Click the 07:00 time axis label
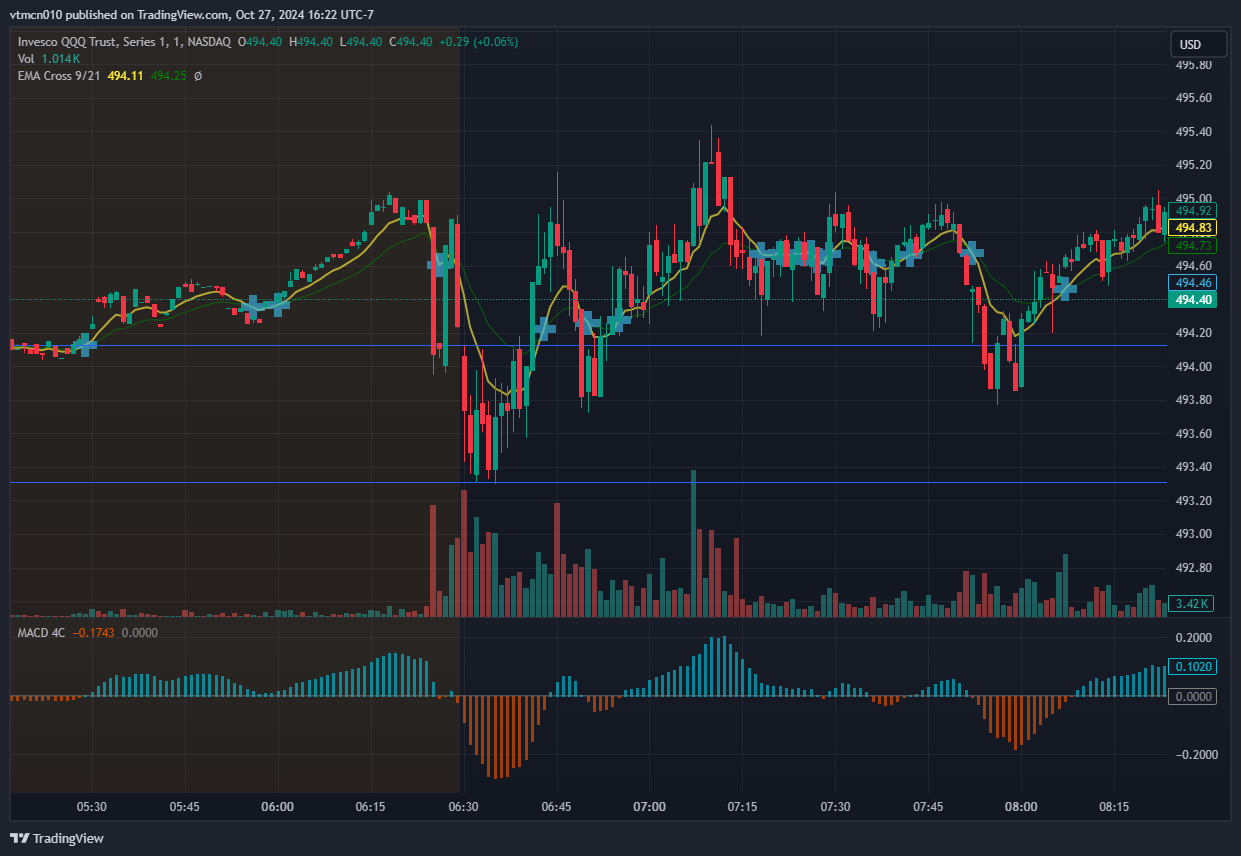Image resolution: width=1241 pixels, height=856 pixels. tap(649, 806)
